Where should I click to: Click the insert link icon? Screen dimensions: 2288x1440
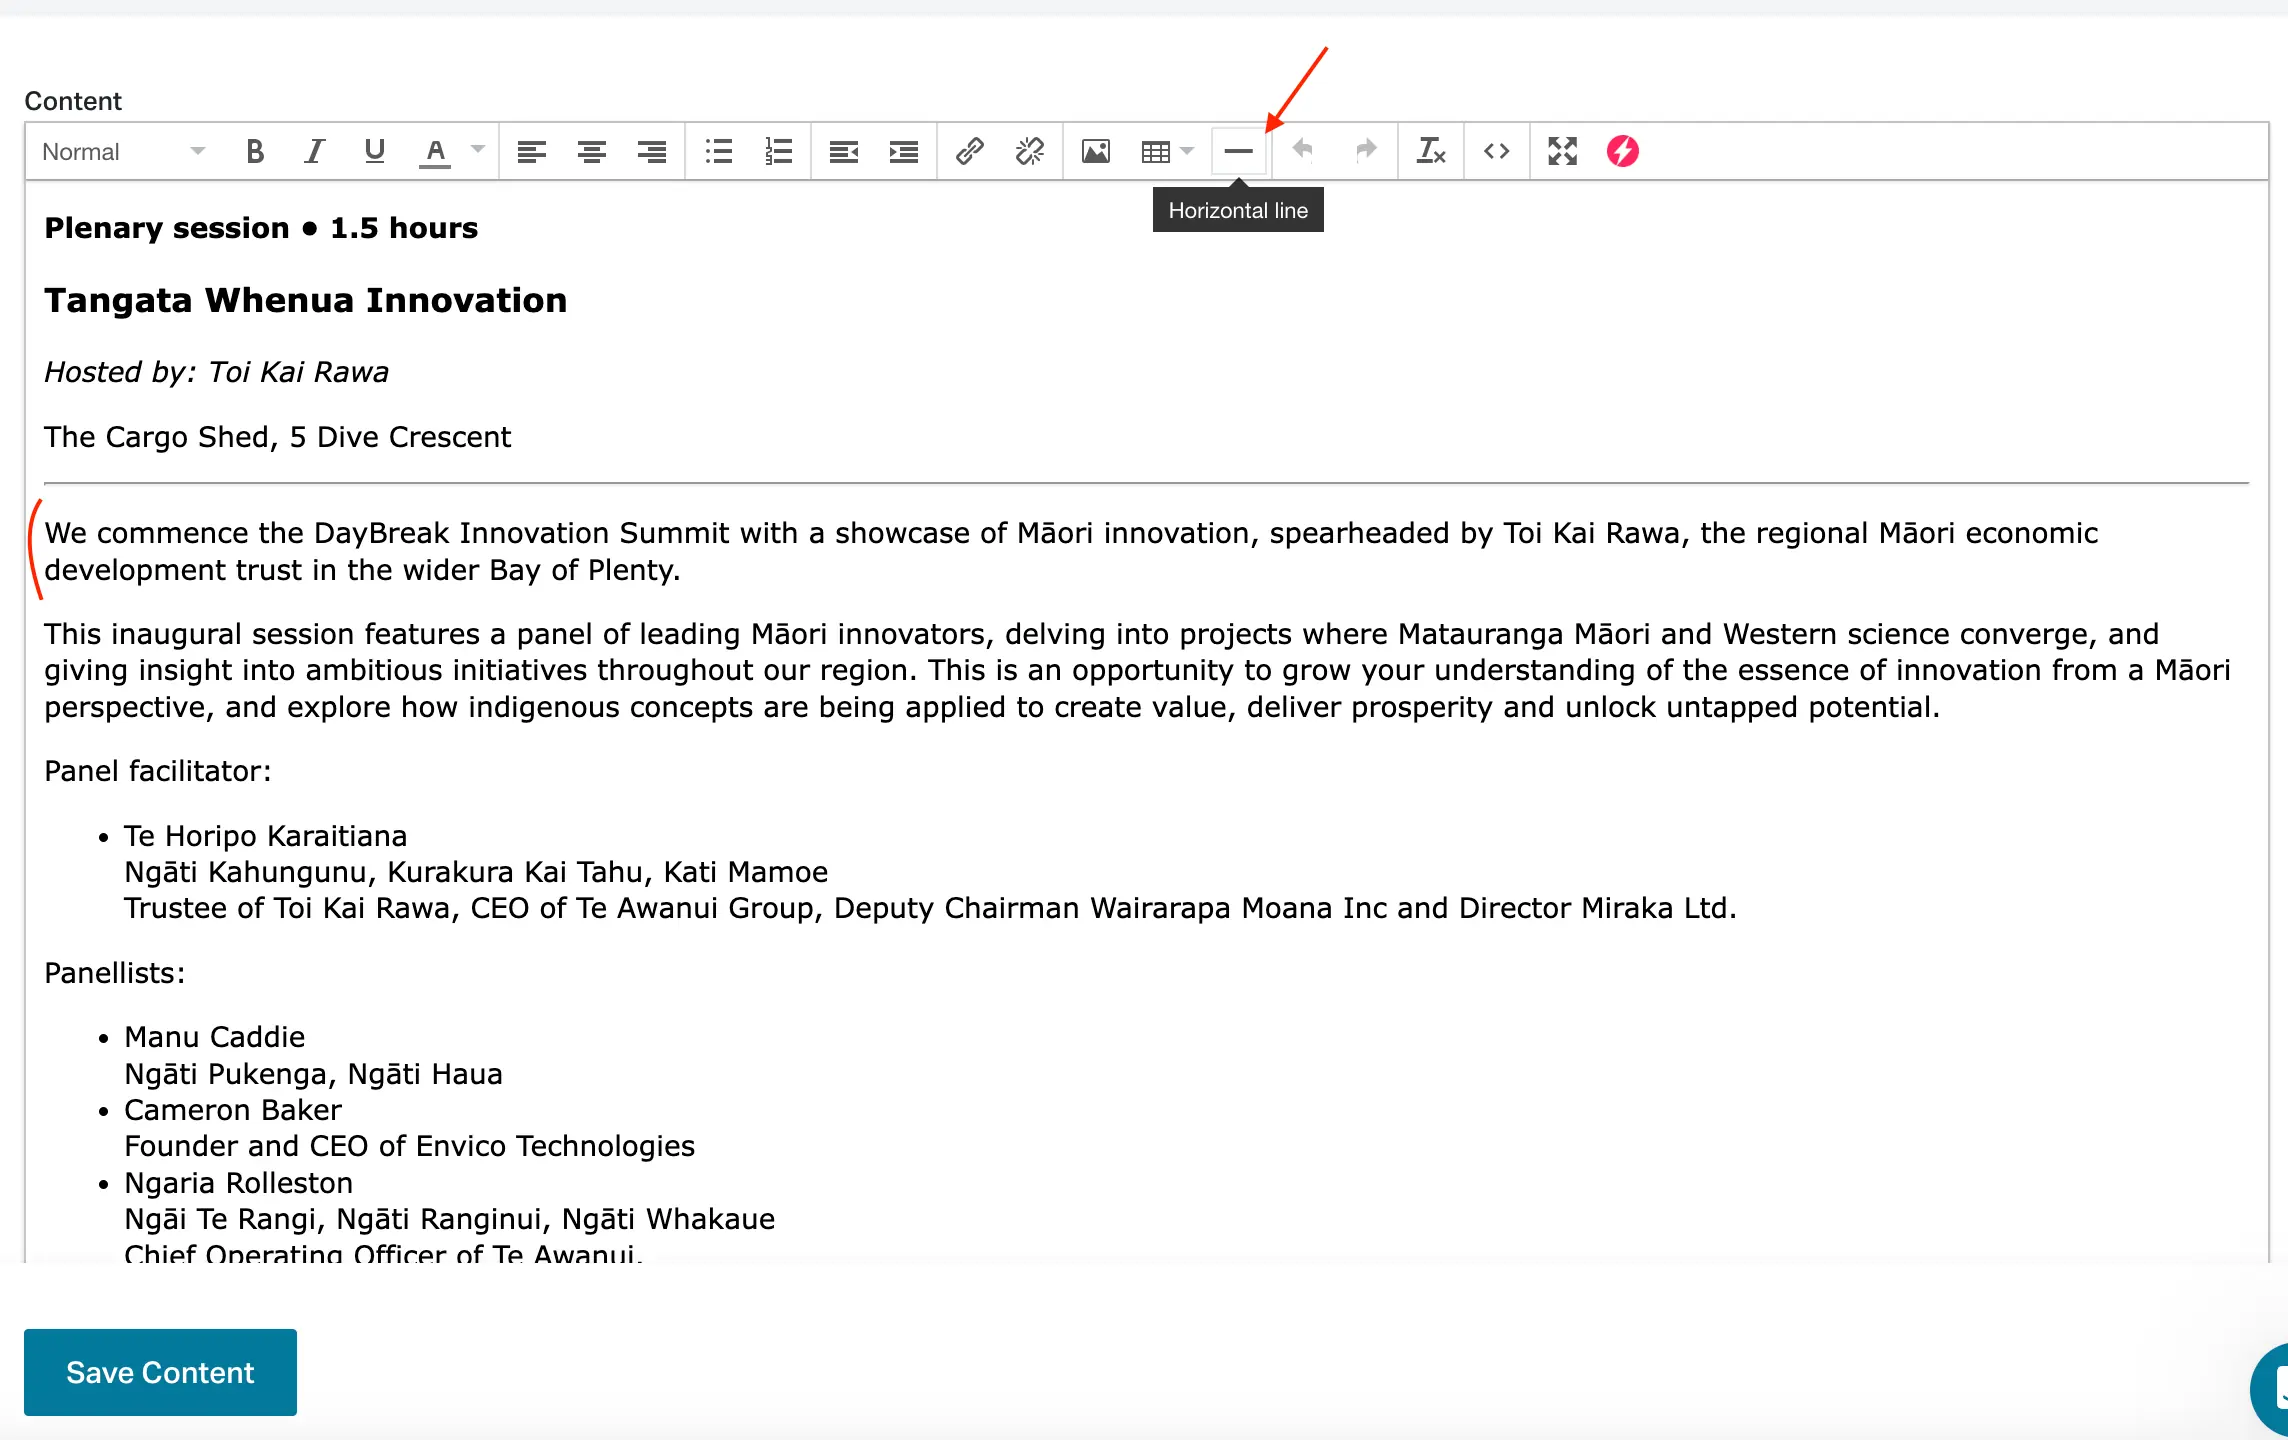pyautogui.click(x=969, y=151)
